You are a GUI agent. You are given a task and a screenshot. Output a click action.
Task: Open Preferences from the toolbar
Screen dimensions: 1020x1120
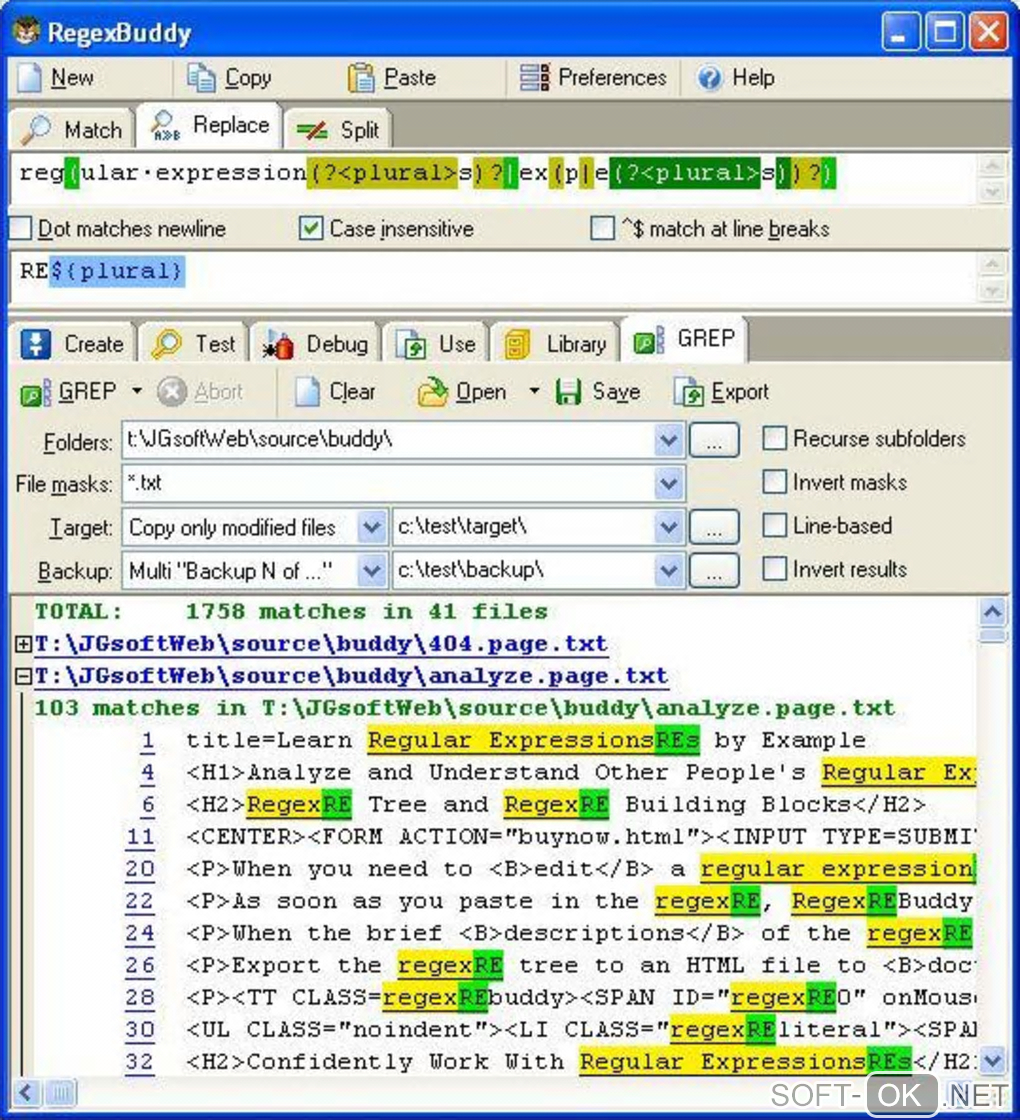pos(593,77)
